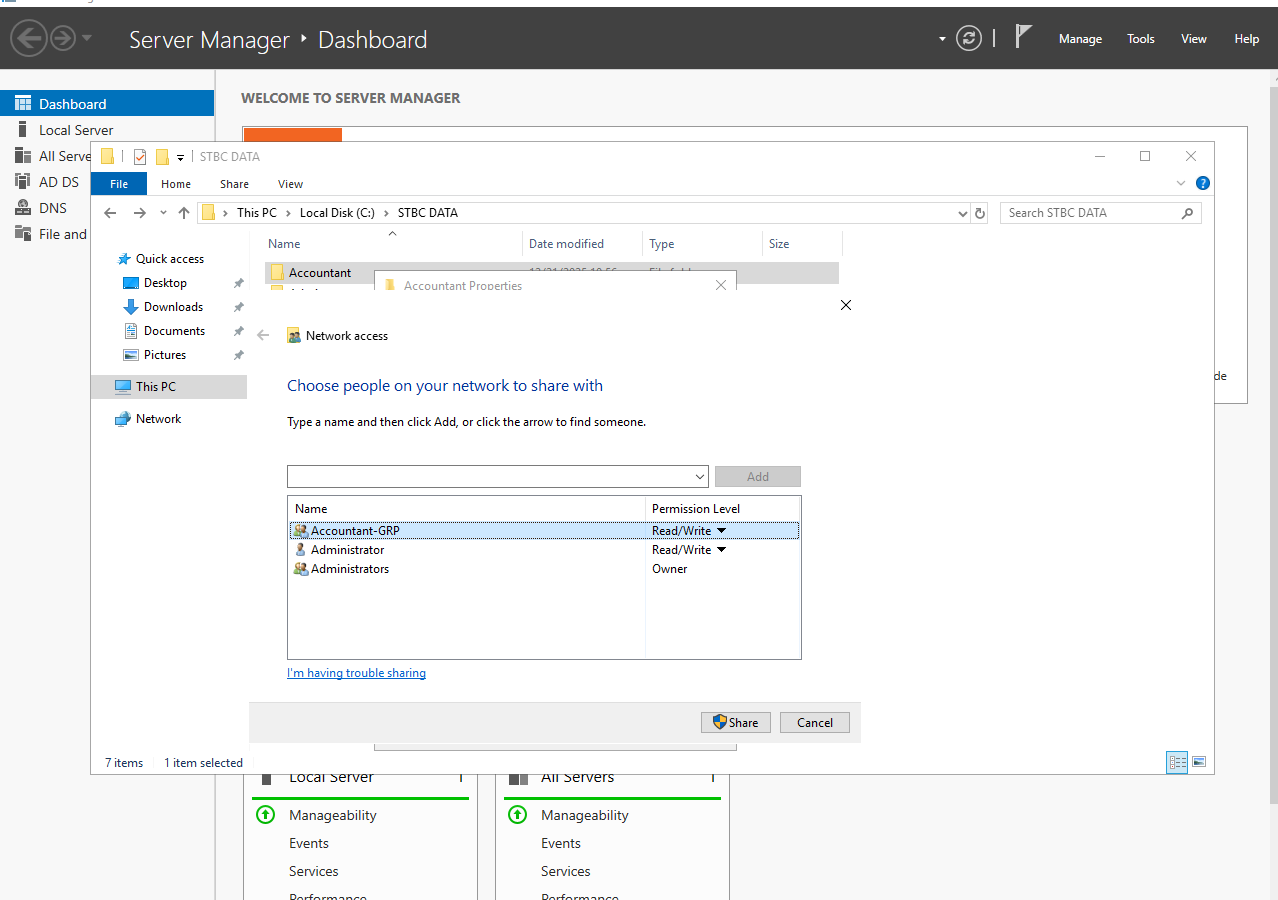The width and height of the screenshot is (1278, 900).
Task: Click back arrow in Network access dialog
Action: pos(263,336)
